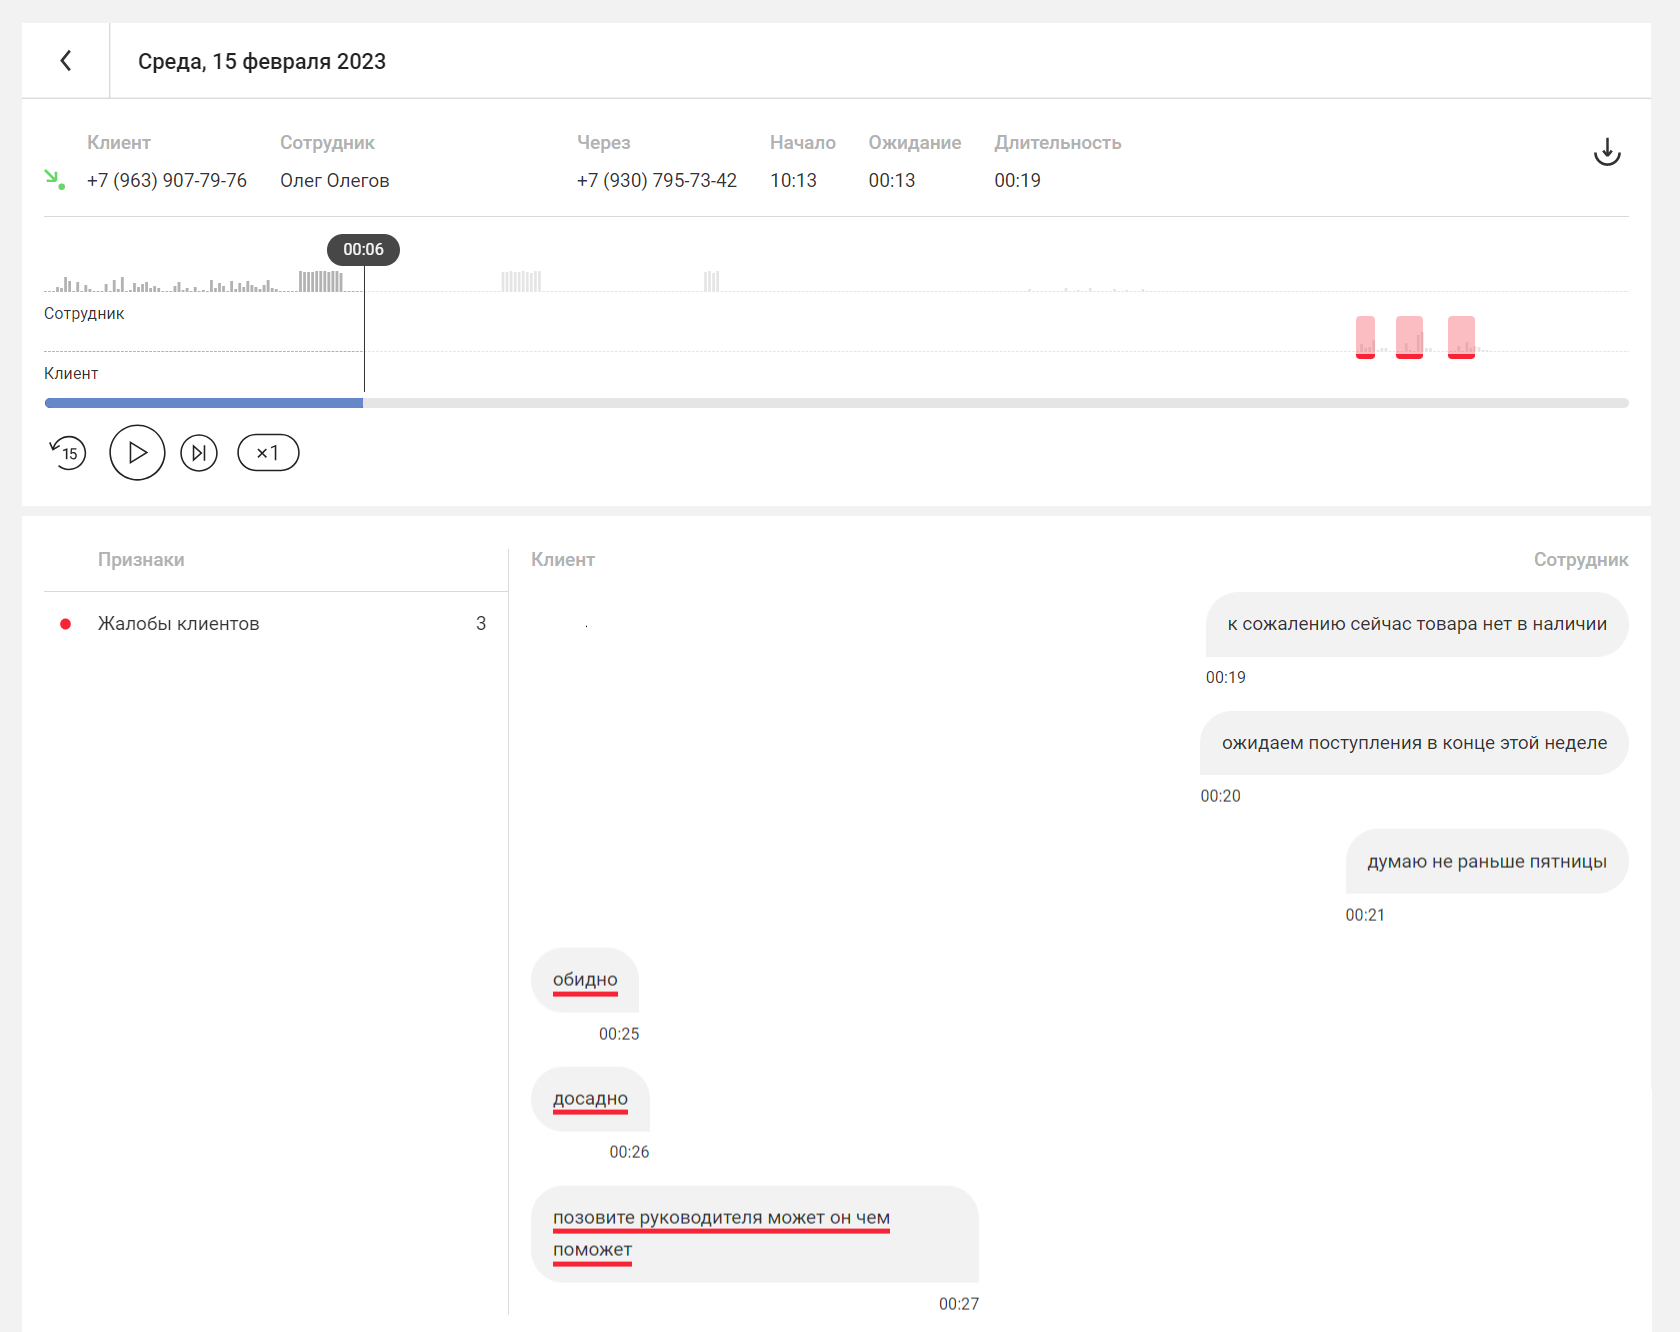The height and width of the screenshot is (1332, 1680).
Task: Select first red complaint marker on timeline
Action: pos(1365,337)
